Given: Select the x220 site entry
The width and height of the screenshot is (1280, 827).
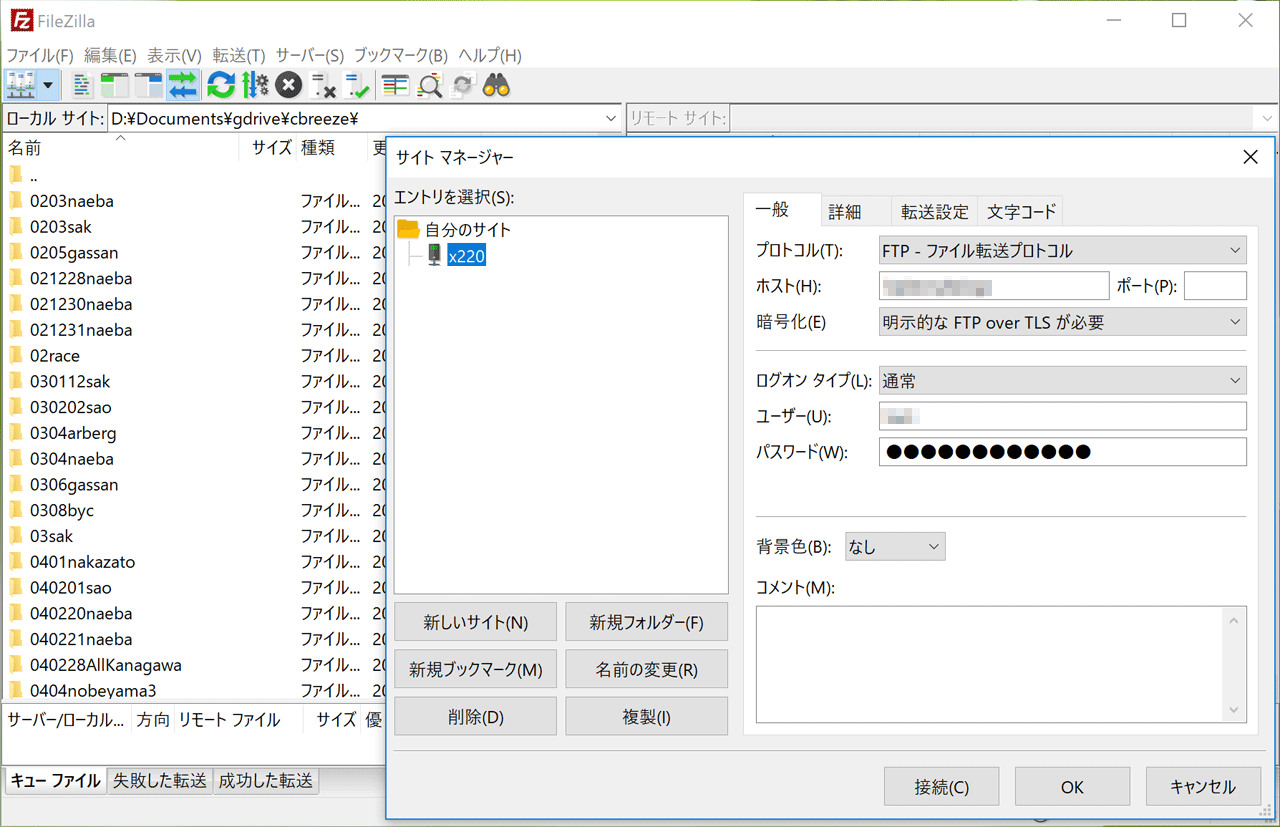Looking at the screenshot, I should point(466,256).
